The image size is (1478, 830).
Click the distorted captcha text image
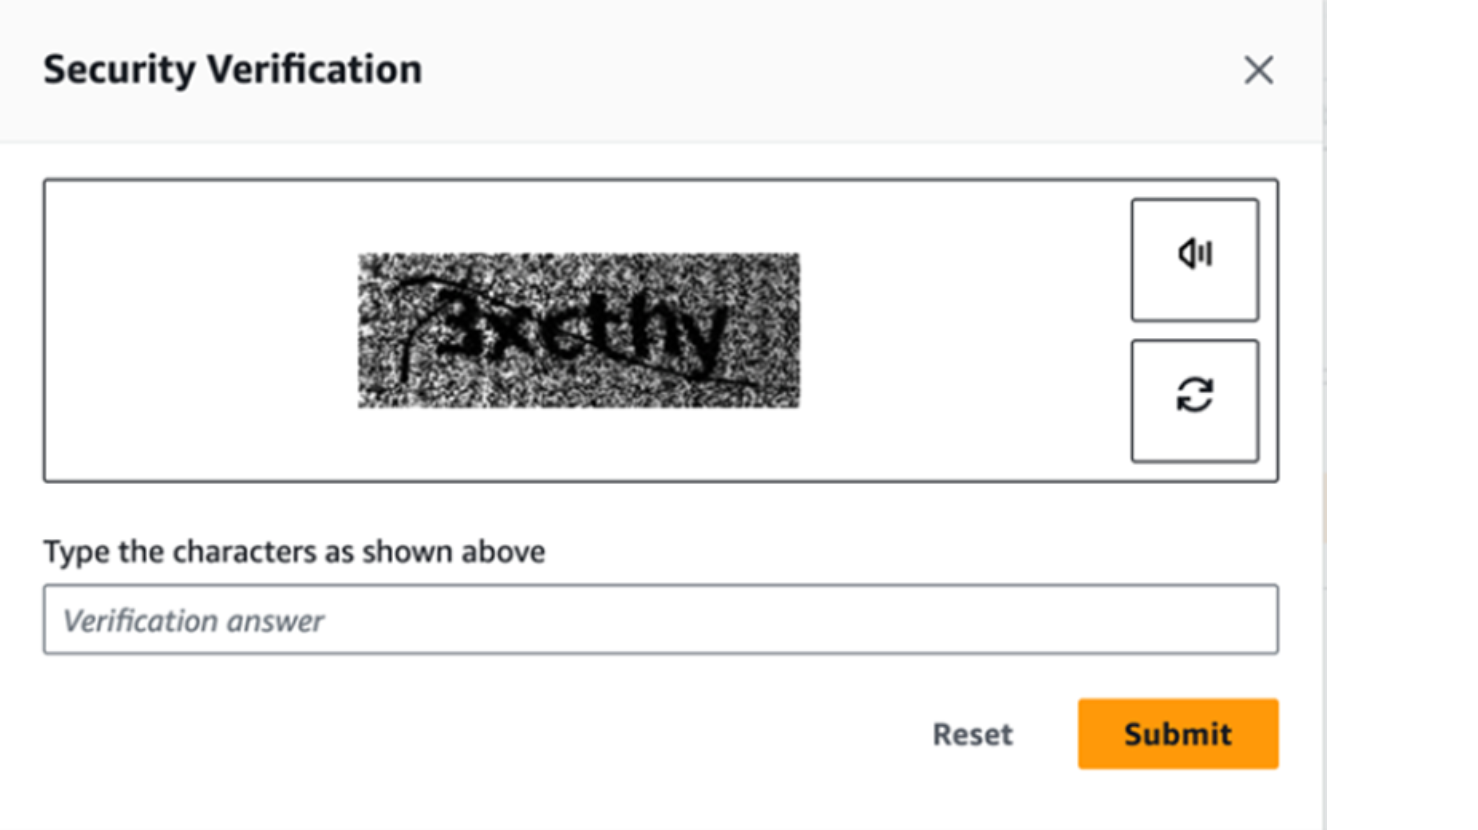pos(579,330)
